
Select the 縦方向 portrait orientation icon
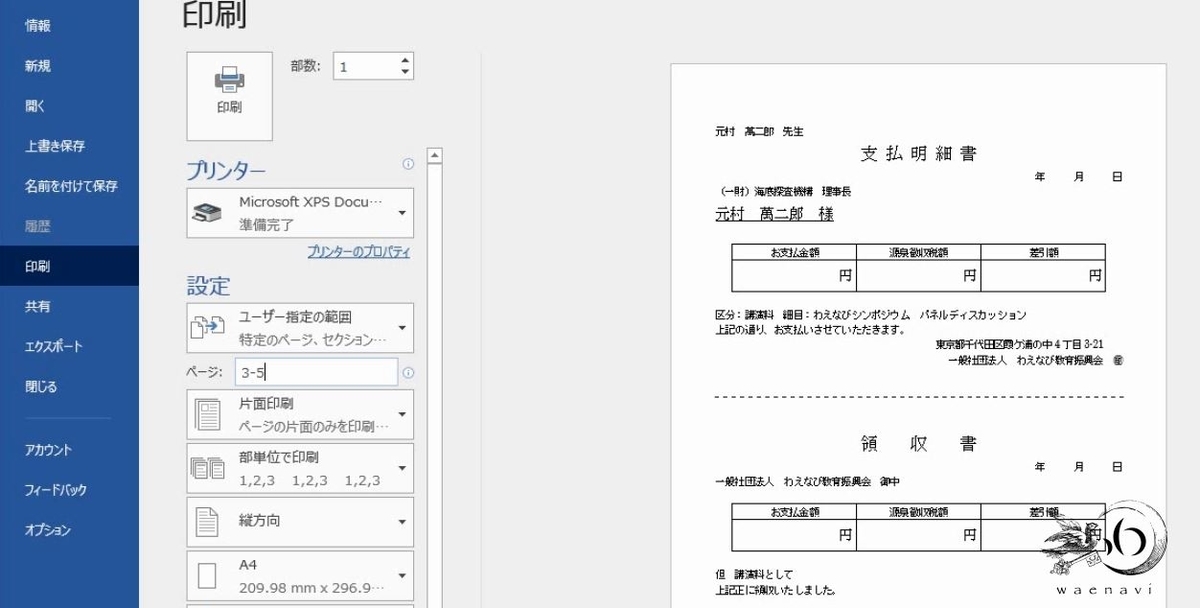coord(206,521)
